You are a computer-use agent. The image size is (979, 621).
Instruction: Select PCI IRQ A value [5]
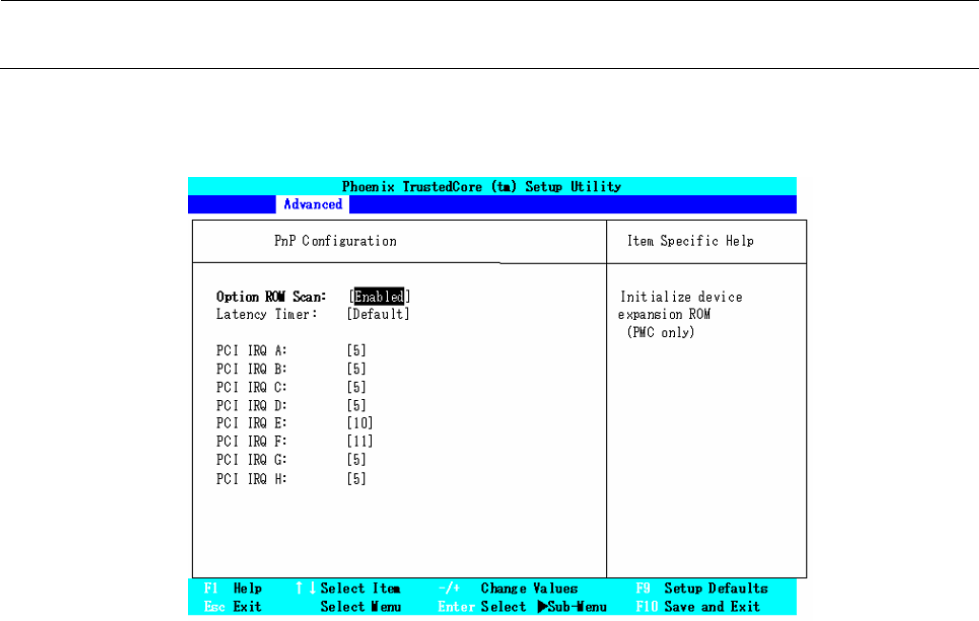pos(356,351)
